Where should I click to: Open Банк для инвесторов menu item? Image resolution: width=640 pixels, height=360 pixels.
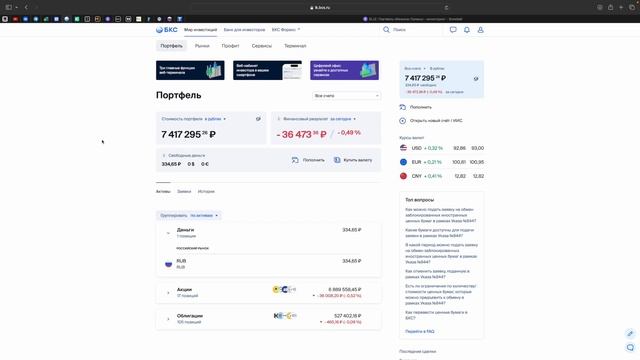(244, 30)
